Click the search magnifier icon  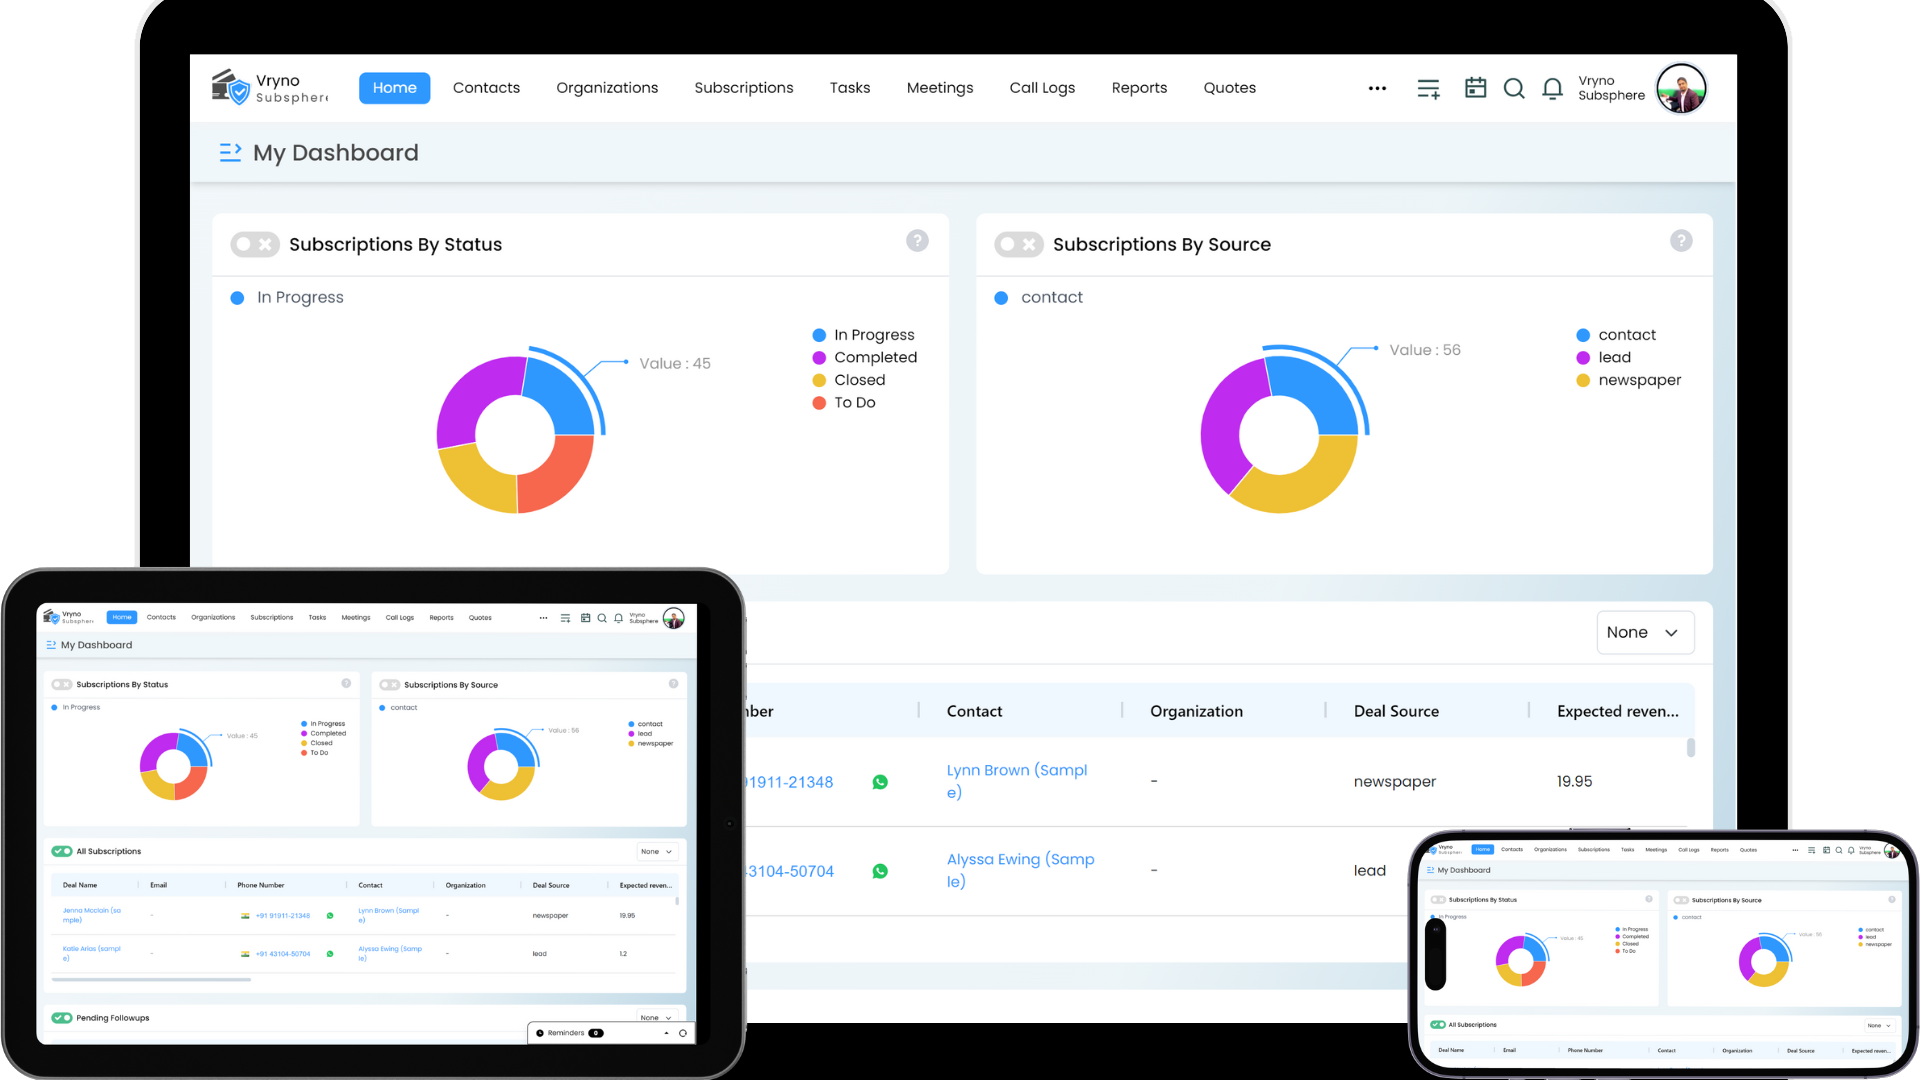point(1514,89)
